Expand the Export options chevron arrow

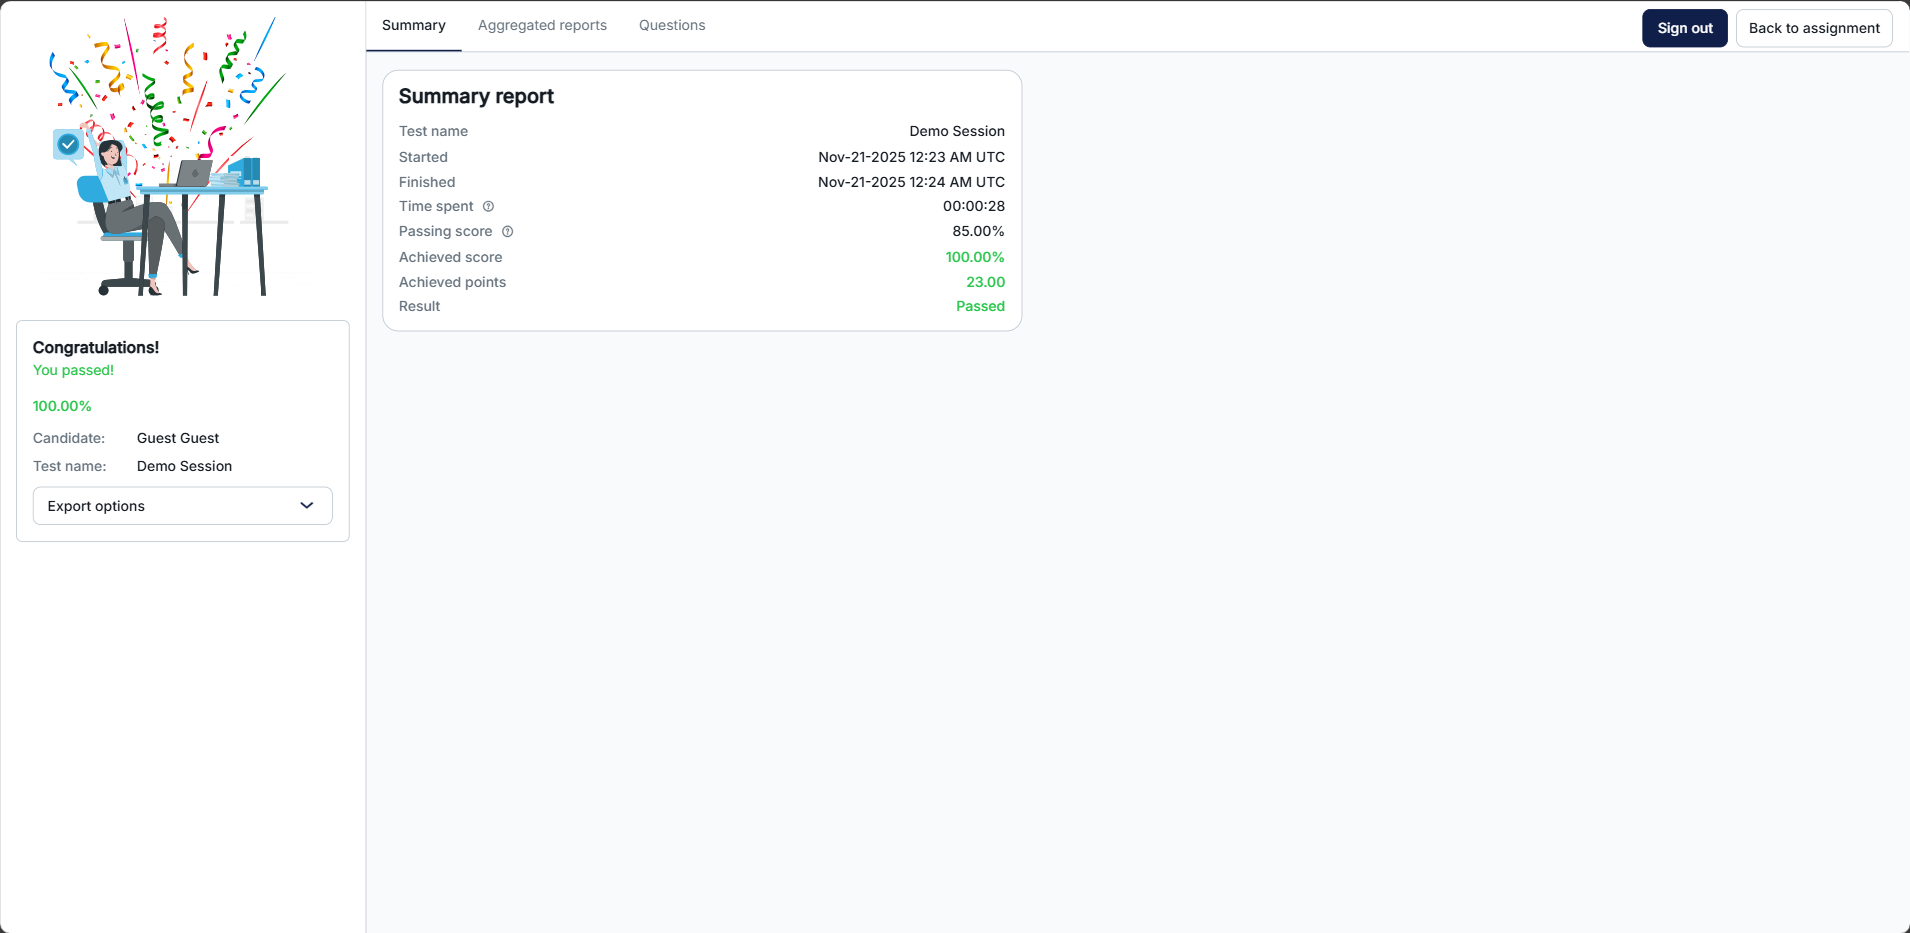(x=307, y=506)
